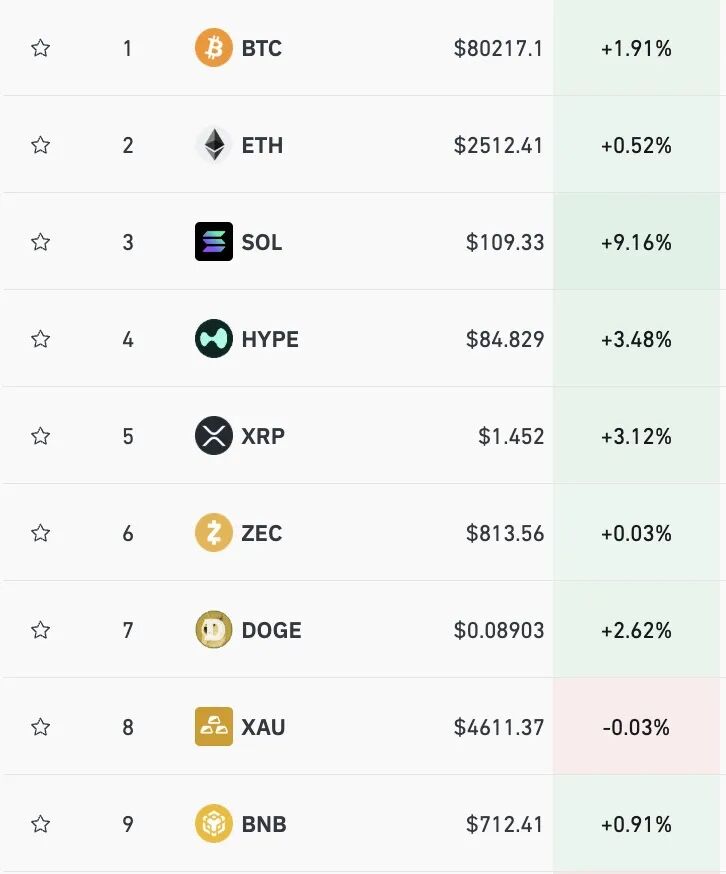Open the HYPE ticker name
726x874 pixels.
pos(270,339)
